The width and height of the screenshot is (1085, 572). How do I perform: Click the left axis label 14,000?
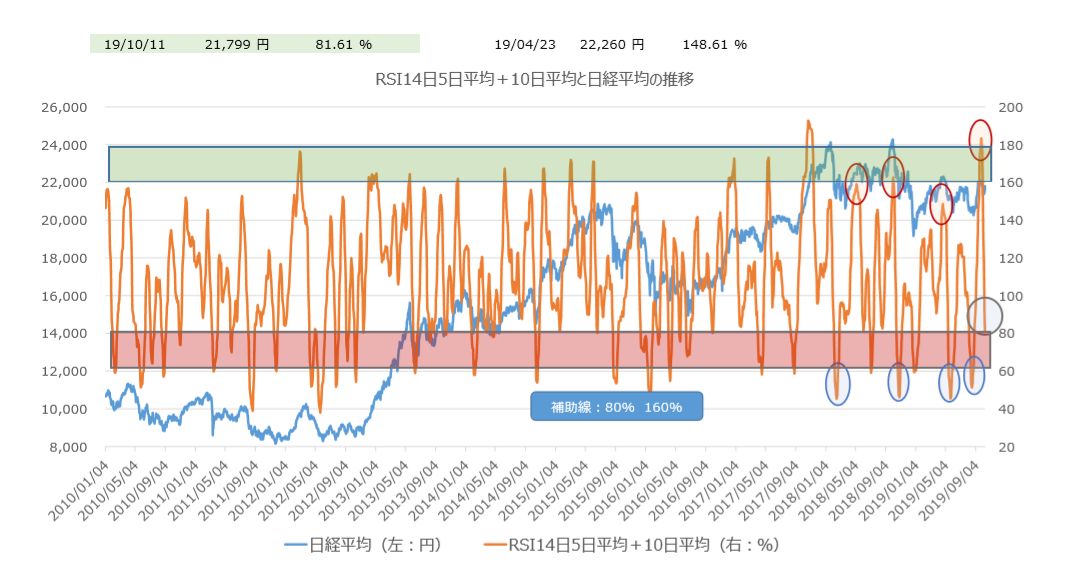(64, 333)
